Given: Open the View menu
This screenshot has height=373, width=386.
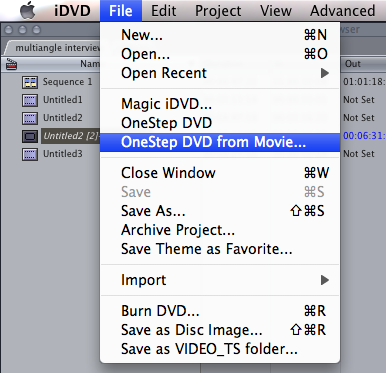Looking at the screenshot, I should coord(276,11).
